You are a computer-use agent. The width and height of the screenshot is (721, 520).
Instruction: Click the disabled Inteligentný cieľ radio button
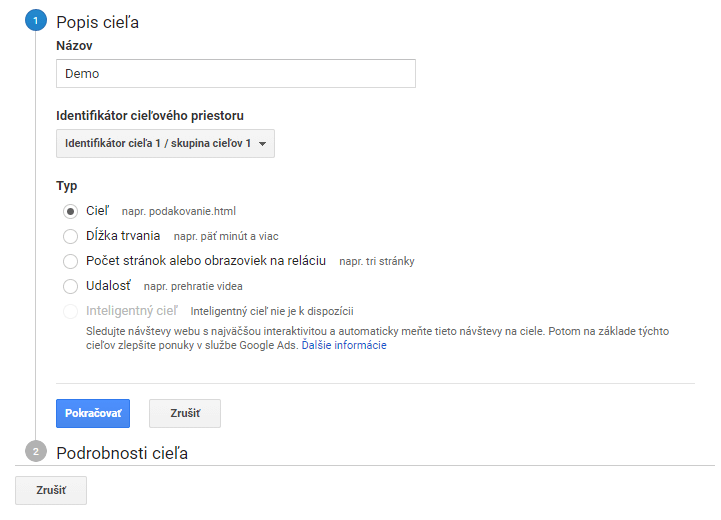tap(70, 311)
